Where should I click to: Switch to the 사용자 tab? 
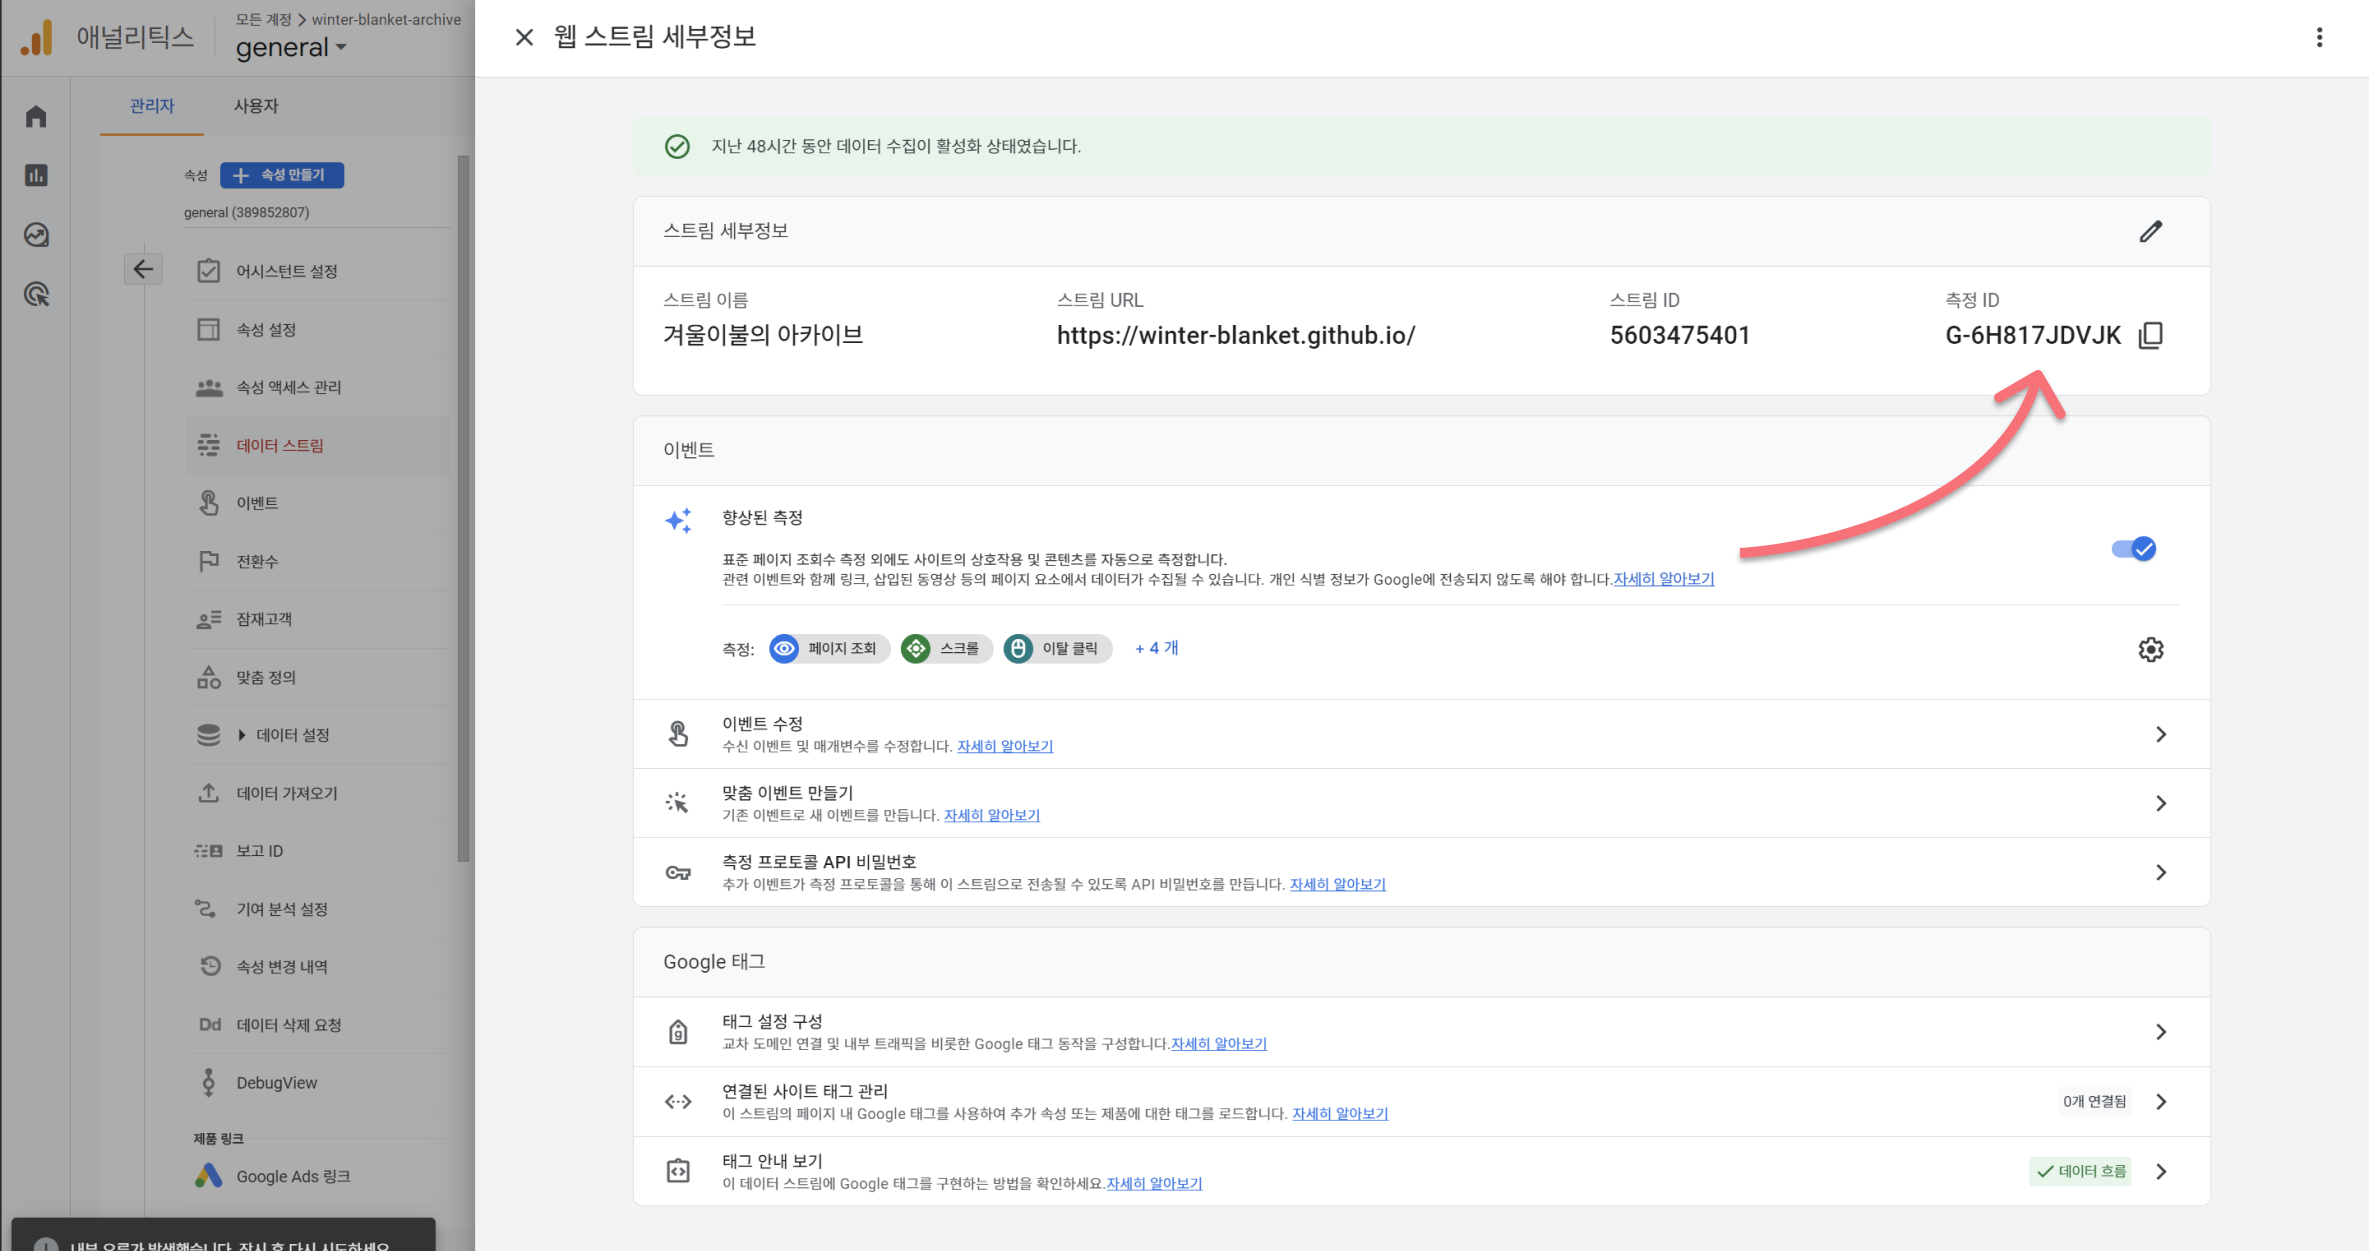(256, 106)
